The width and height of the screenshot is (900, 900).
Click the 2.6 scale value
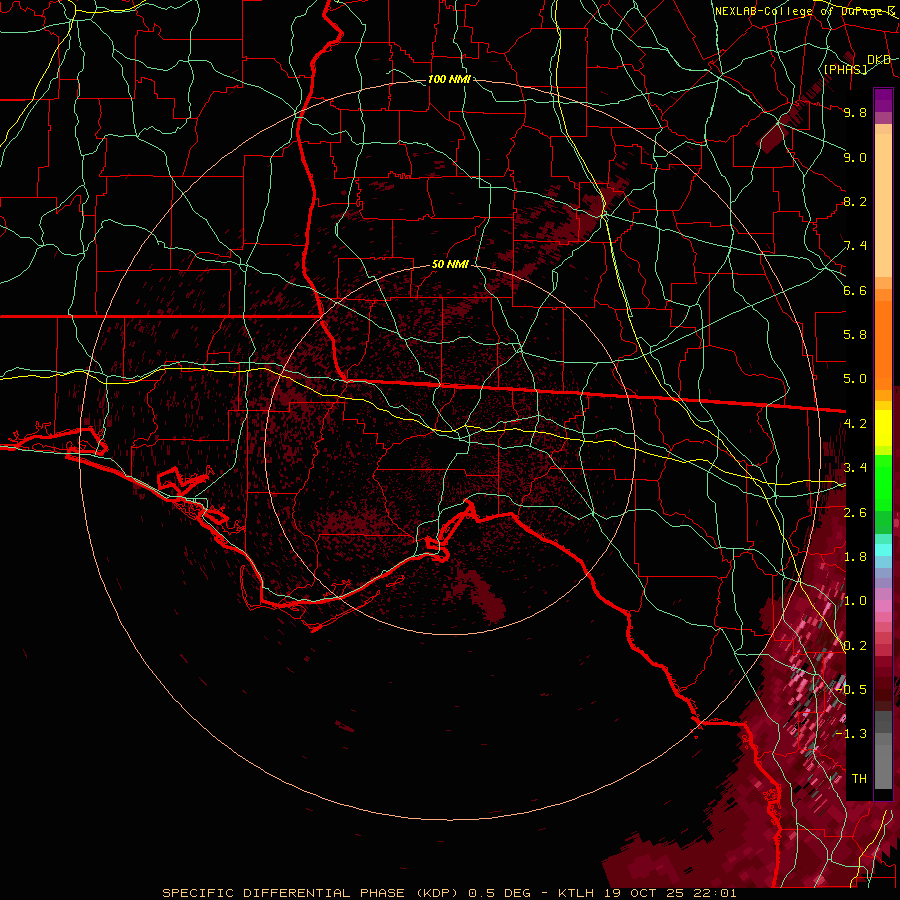point(855,513)
